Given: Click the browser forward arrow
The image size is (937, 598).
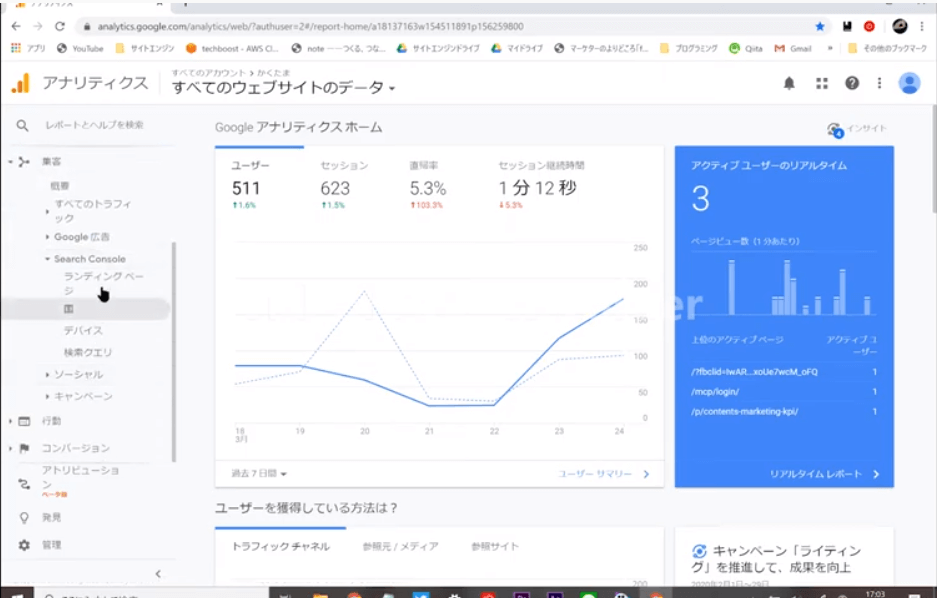Looking at the screenshot, I should [x=38, y=26].
